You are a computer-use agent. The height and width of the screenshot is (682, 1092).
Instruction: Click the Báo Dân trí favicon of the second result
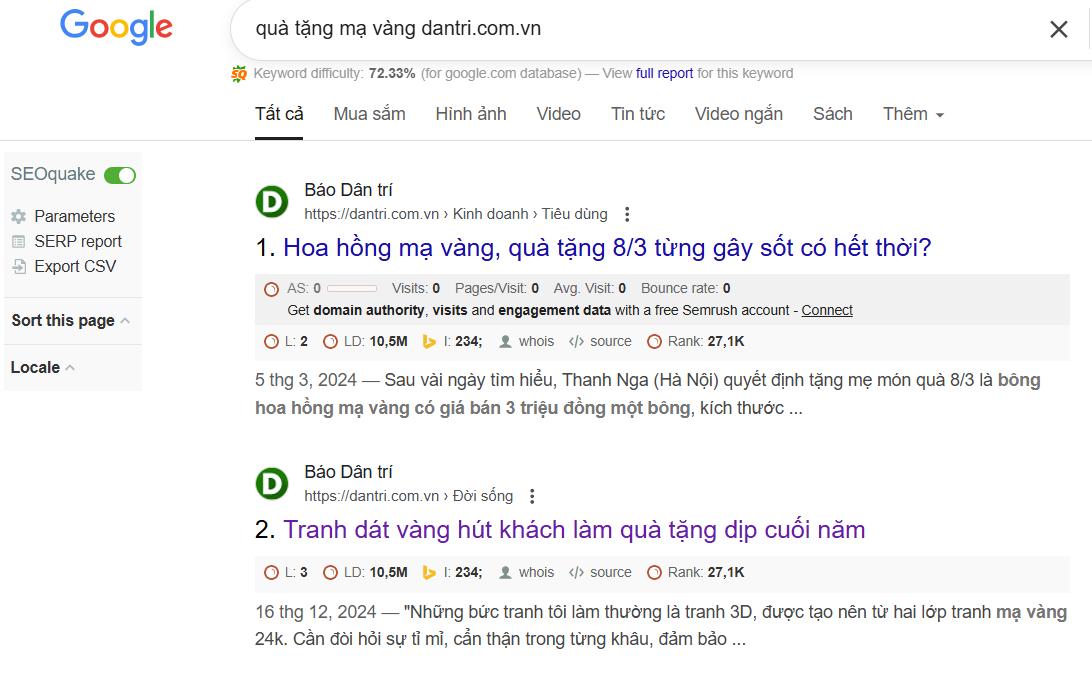pyautogui.click(x=272, y=483)
